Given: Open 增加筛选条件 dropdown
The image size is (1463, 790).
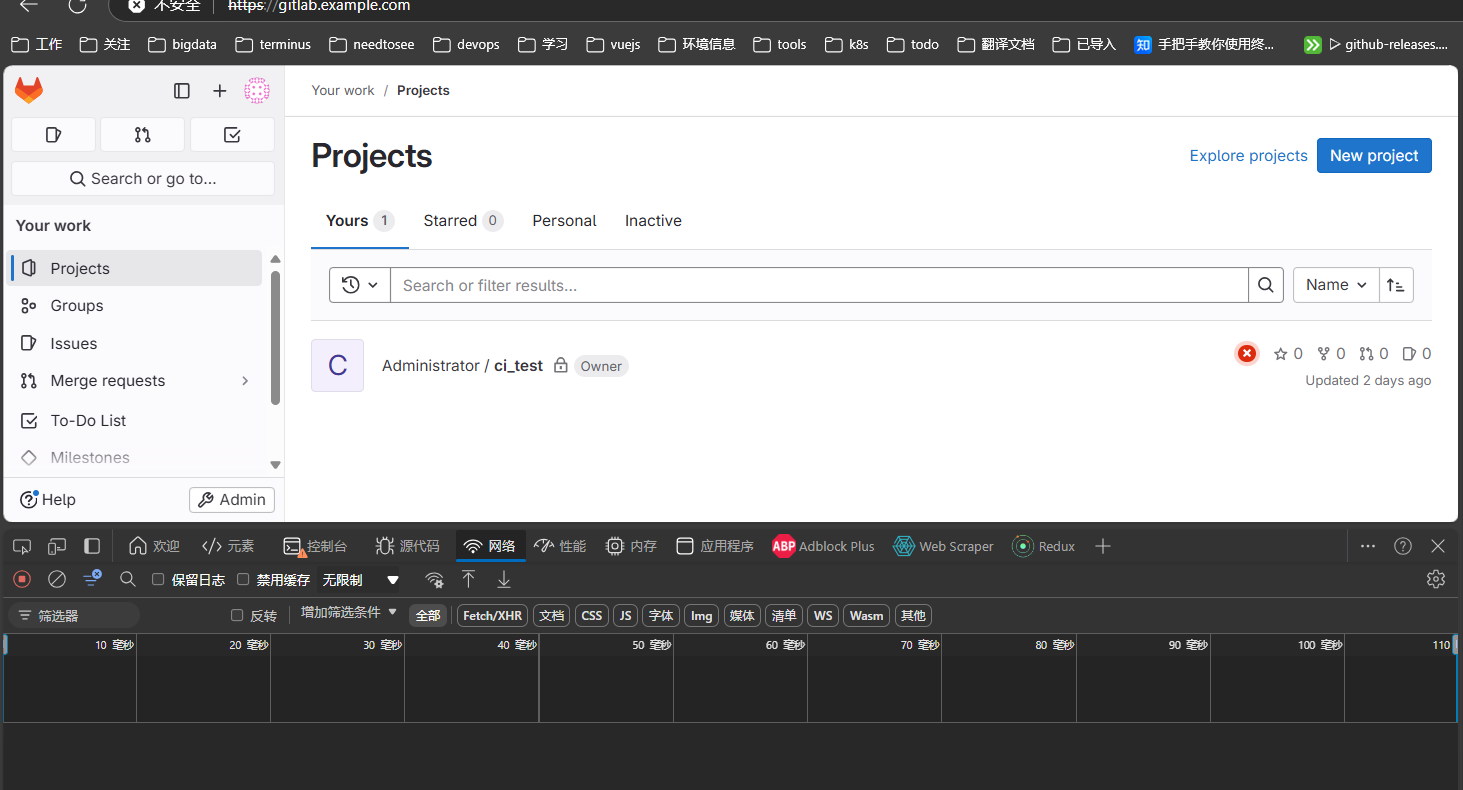Looking at the screenshot, I should click(x=349, y=612).
